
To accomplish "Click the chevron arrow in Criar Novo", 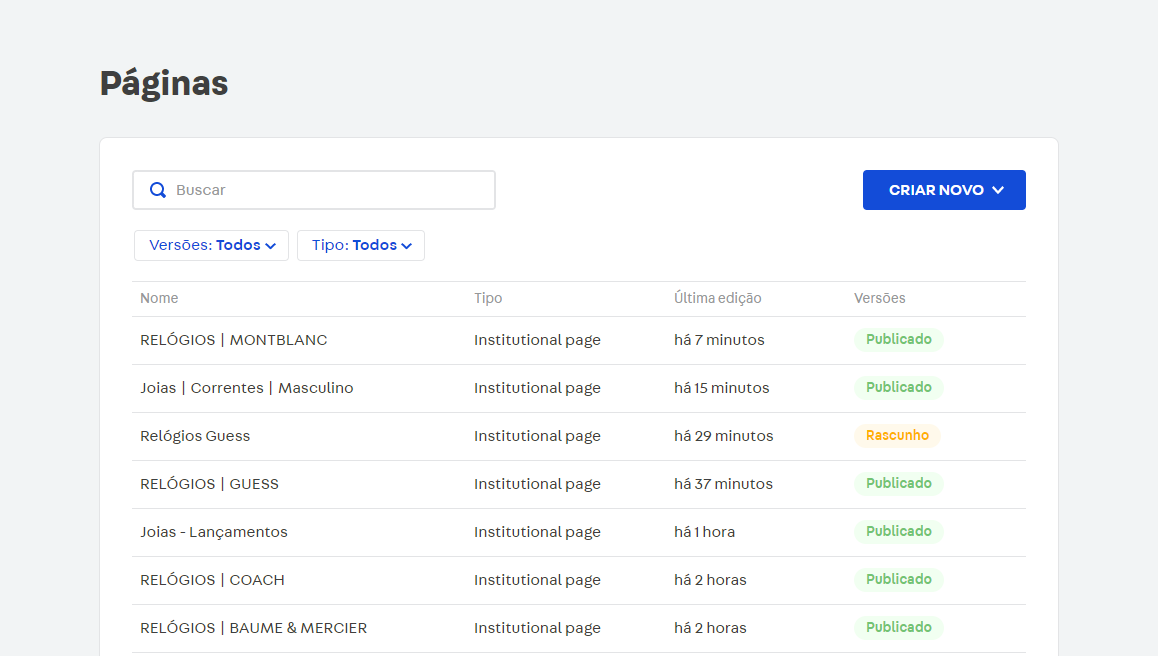I will click(x=998, y=190).
